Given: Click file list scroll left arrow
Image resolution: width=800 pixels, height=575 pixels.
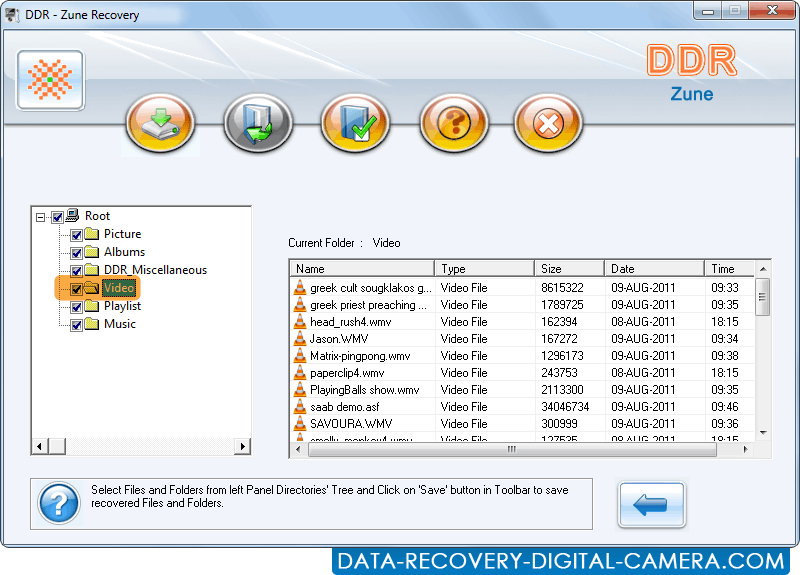Looking at the screenshot, I should click(x=298, y=449).
